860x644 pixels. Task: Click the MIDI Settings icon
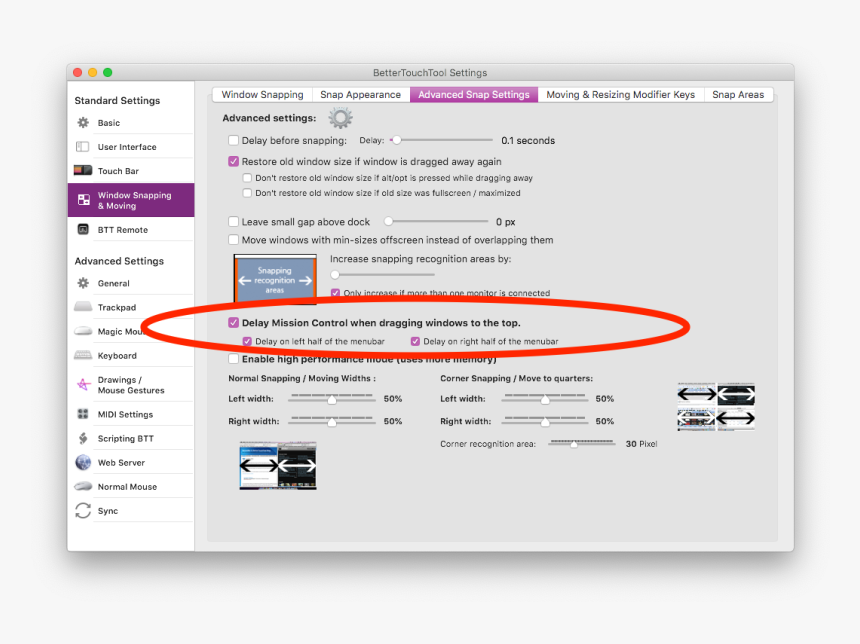83,414
